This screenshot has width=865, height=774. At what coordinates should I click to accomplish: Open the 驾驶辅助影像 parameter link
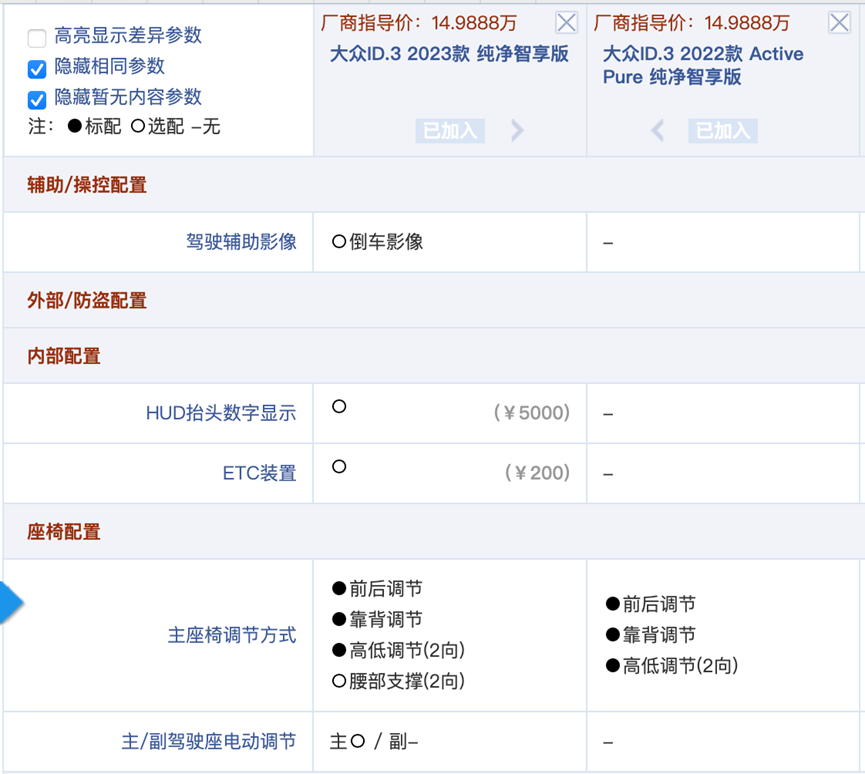[241, 242]
